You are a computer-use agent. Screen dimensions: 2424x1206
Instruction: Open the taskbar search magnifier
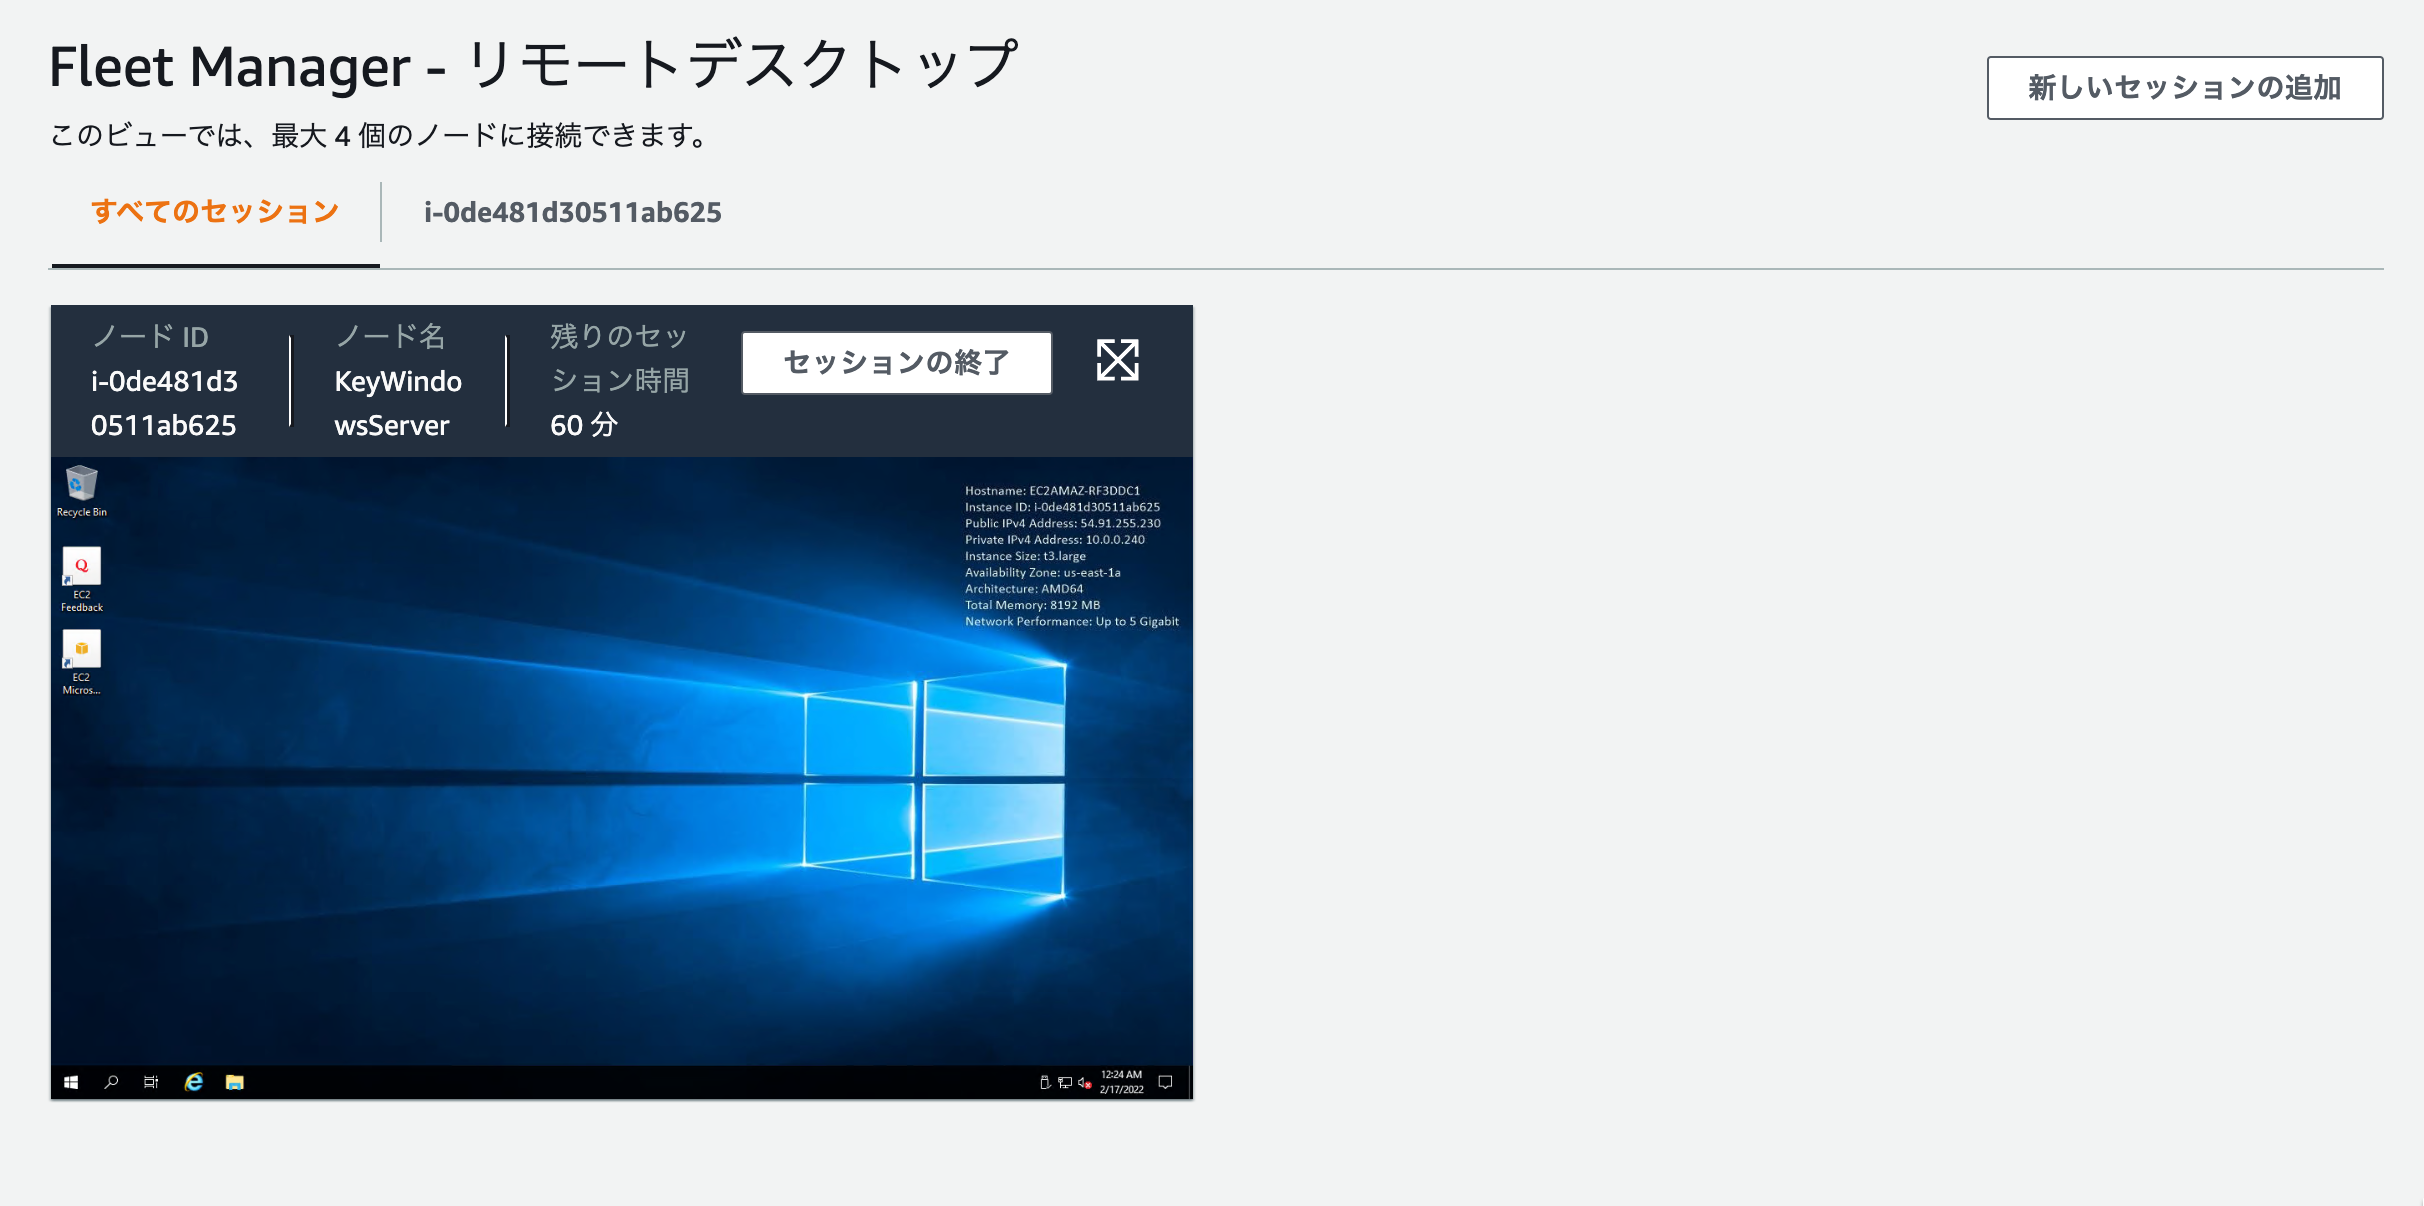click(111, 1082)
